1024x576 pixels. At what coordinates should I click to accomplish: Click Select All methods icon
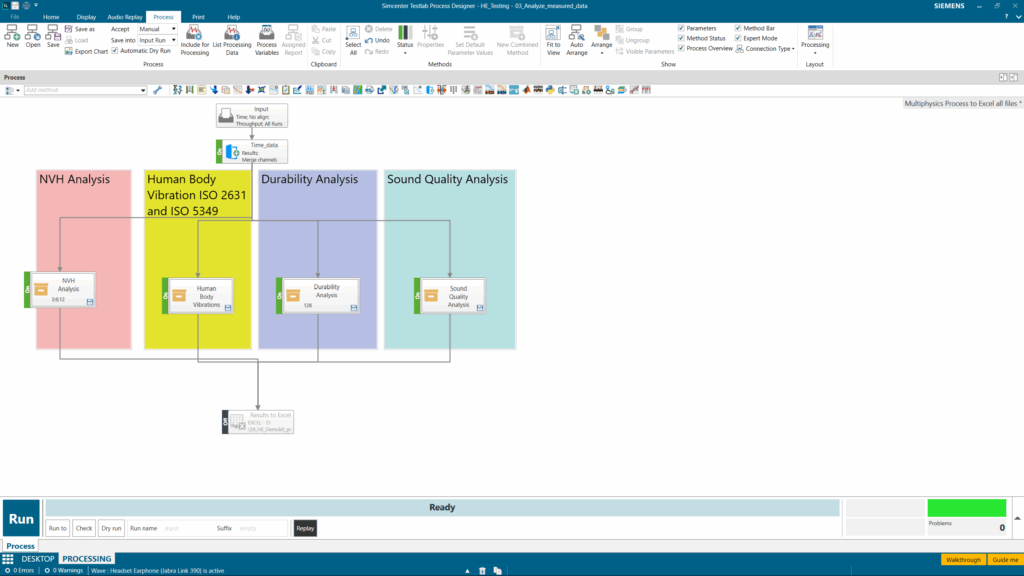click(x=353, y=35)
